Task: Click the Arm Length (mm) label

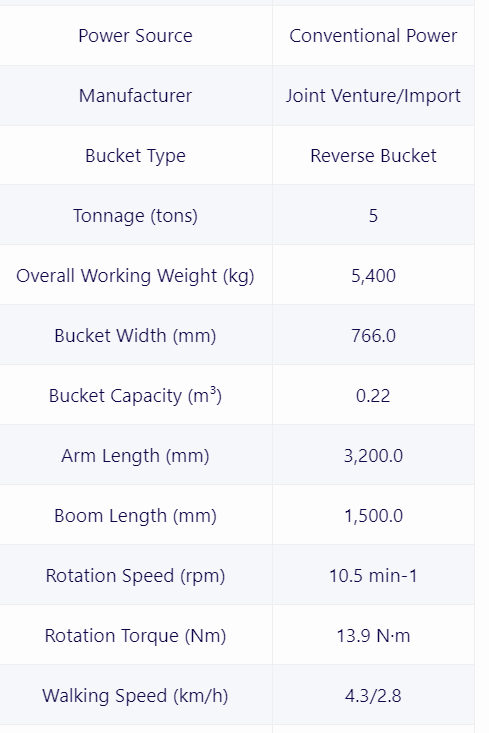Action: [135, 455]
